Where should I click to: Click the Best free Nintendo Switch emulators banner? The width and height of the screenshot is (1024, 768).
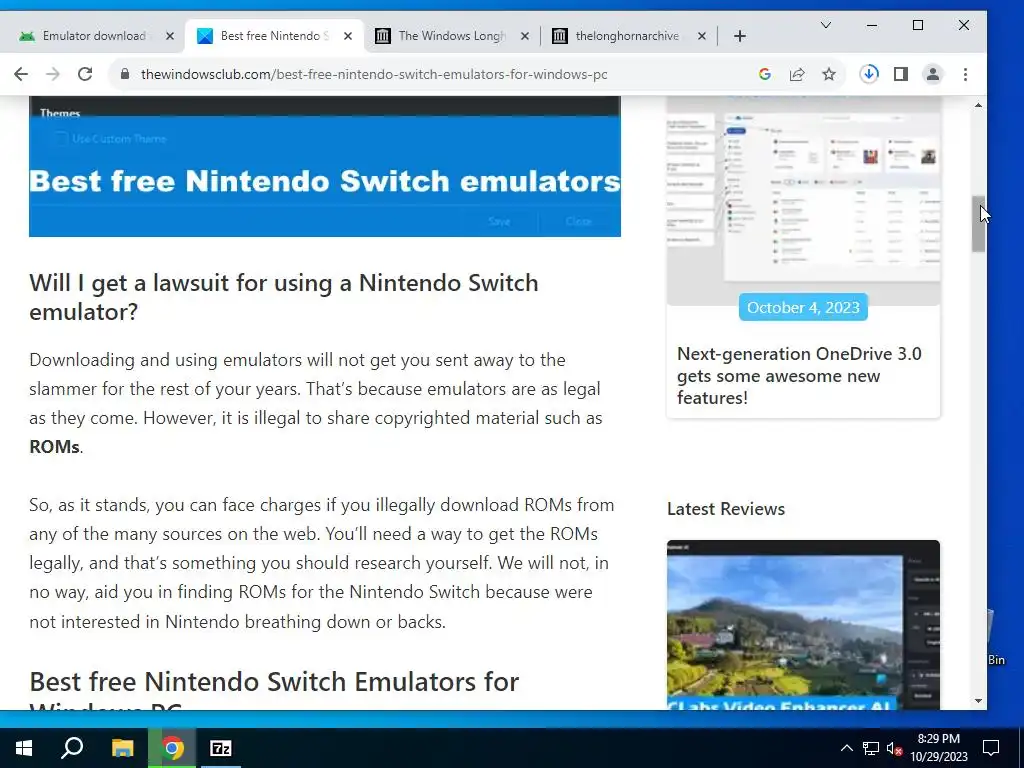325,167
